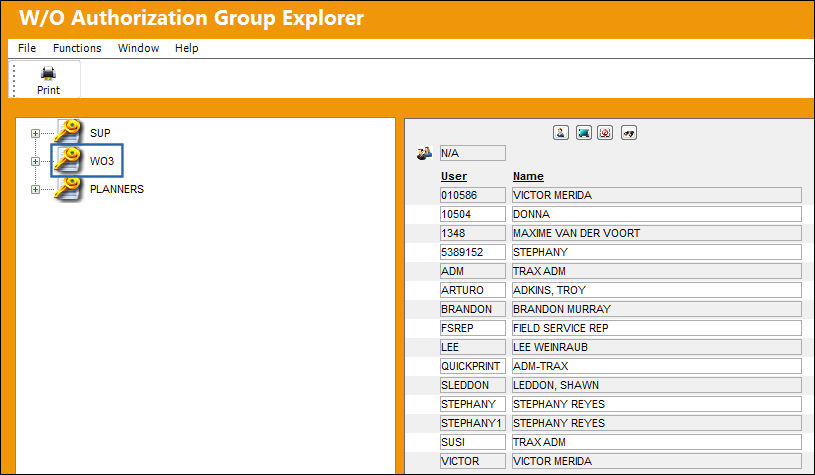Select LEE WEINRAUB name cell
This screenshot has height=475, width=815.
[x=656, y=347]
